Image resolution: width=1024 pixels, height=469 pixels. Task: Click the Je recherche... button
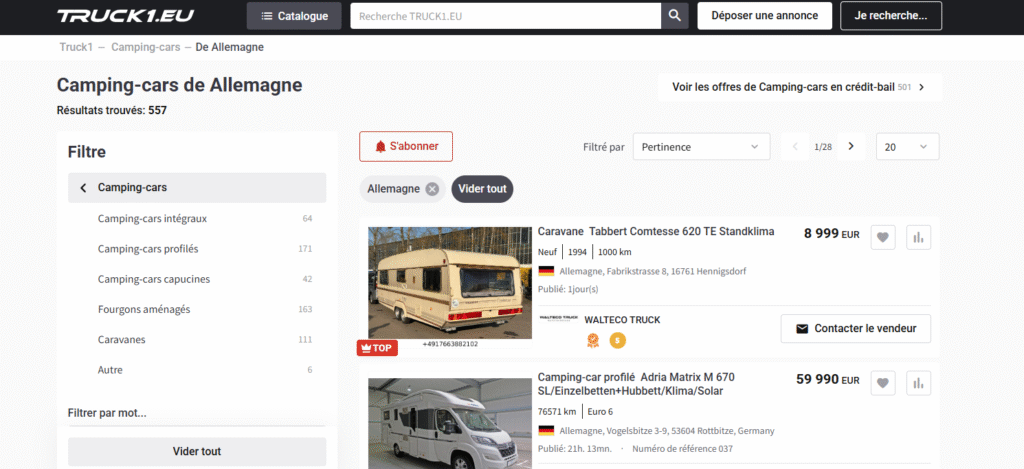click(891, 16)
